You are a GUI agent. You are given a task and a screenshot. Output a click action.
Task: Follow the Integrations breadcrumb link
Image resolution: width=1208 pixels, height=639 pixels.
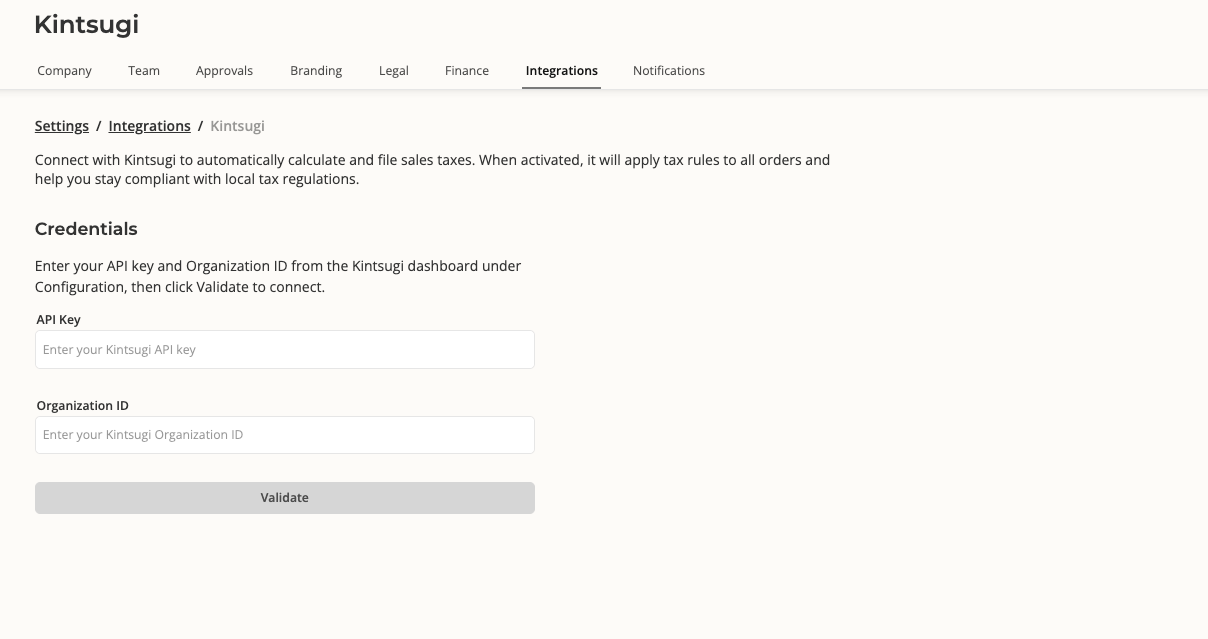point(150,126)
